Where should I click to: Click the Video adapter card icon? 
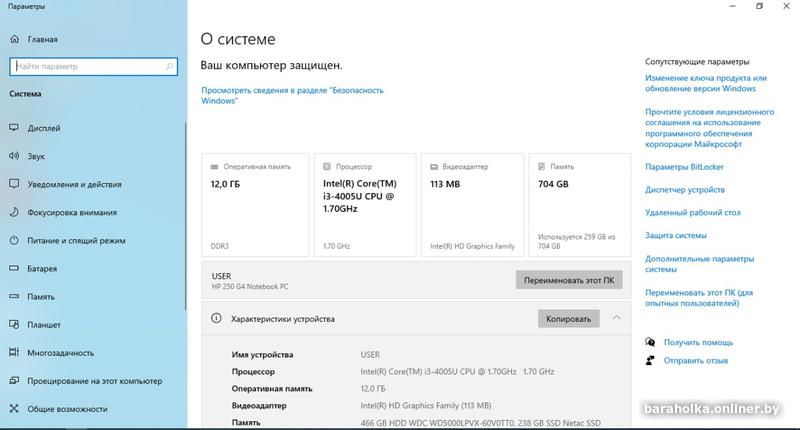click(x=434, y=167)
